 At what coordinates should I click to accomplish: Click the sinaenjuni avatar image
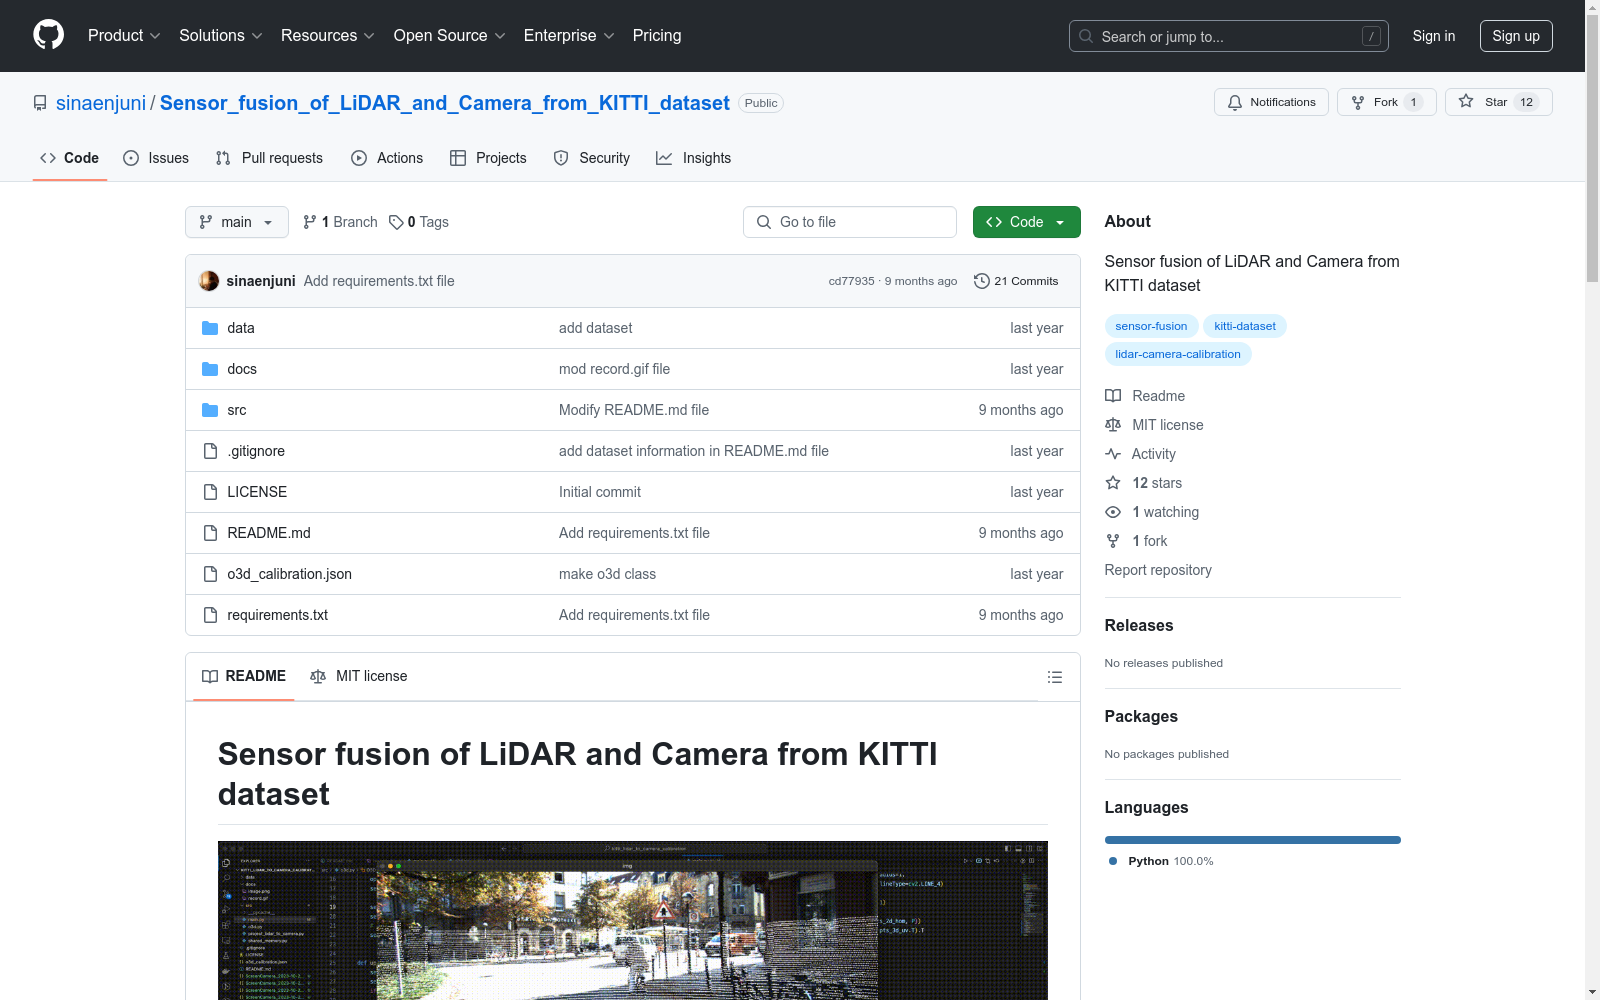209,281
